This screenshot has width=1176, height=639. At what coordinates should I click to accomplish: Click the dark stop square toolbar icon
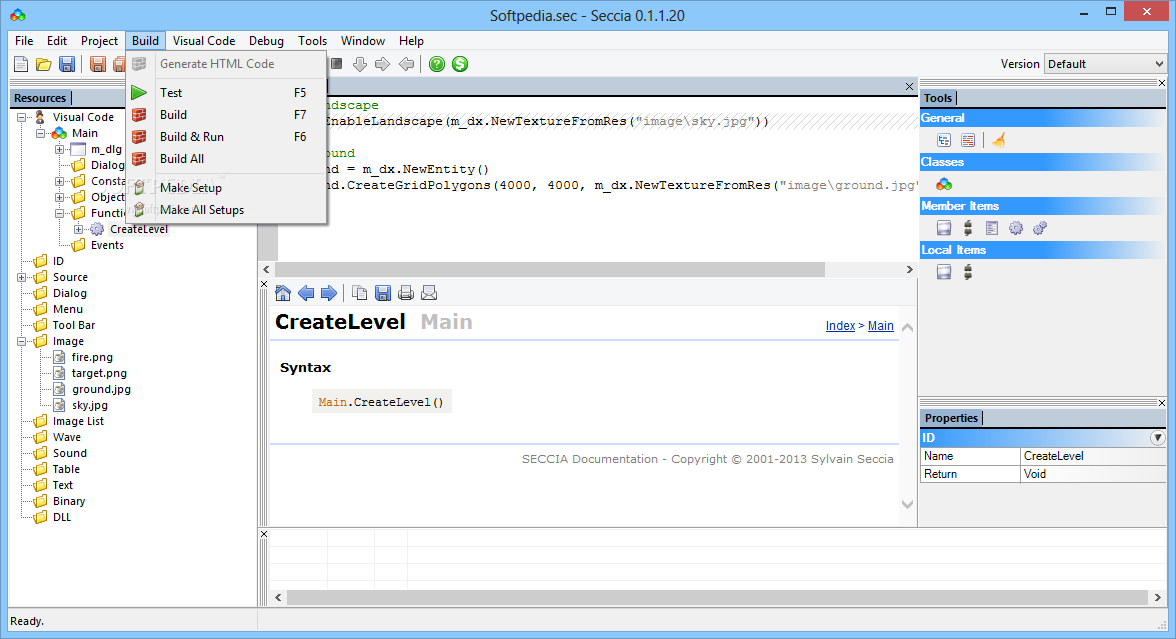337,64
